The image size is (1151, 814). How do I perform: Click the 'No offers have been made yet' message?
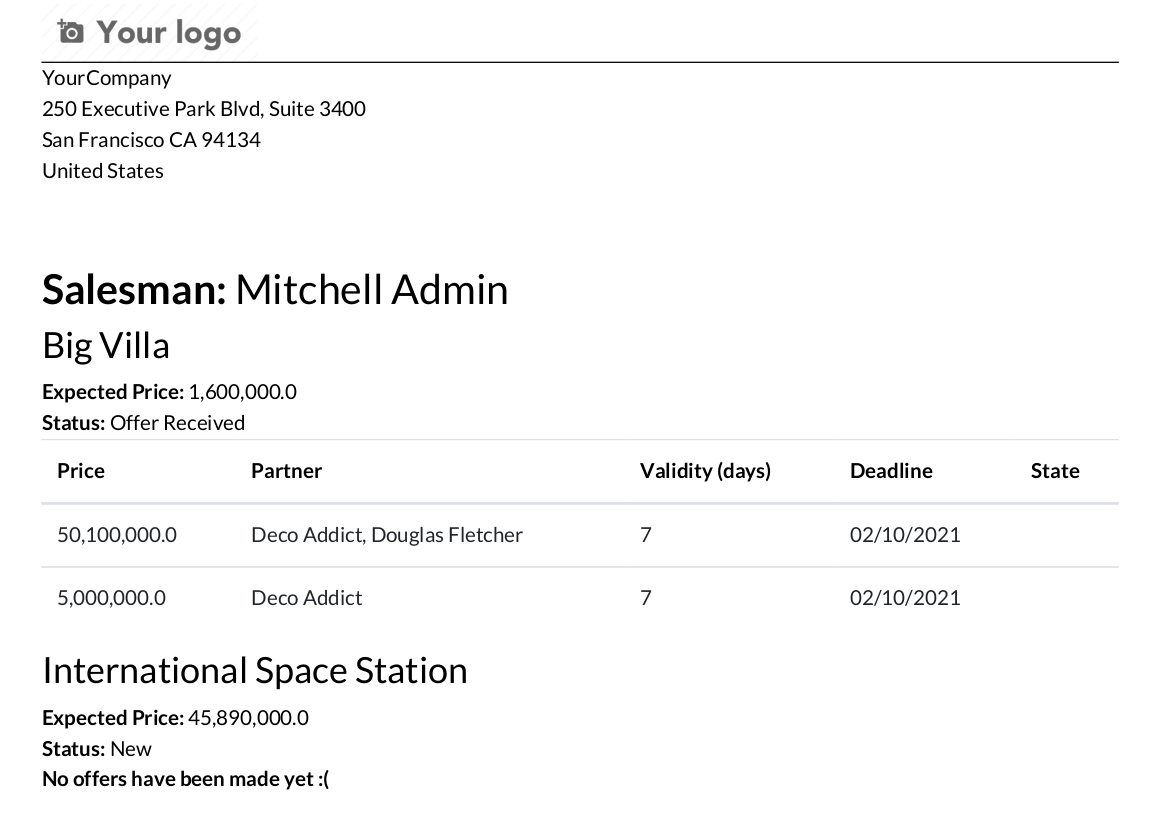click(185, 778)
